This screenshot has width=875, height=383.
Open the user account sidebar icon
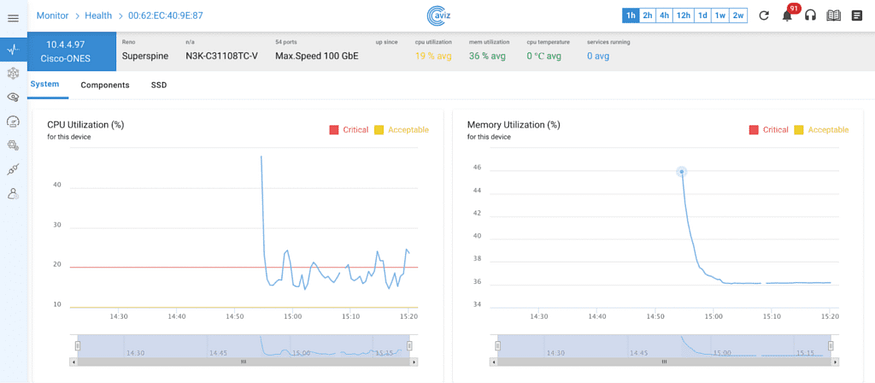tap(13, 194)
